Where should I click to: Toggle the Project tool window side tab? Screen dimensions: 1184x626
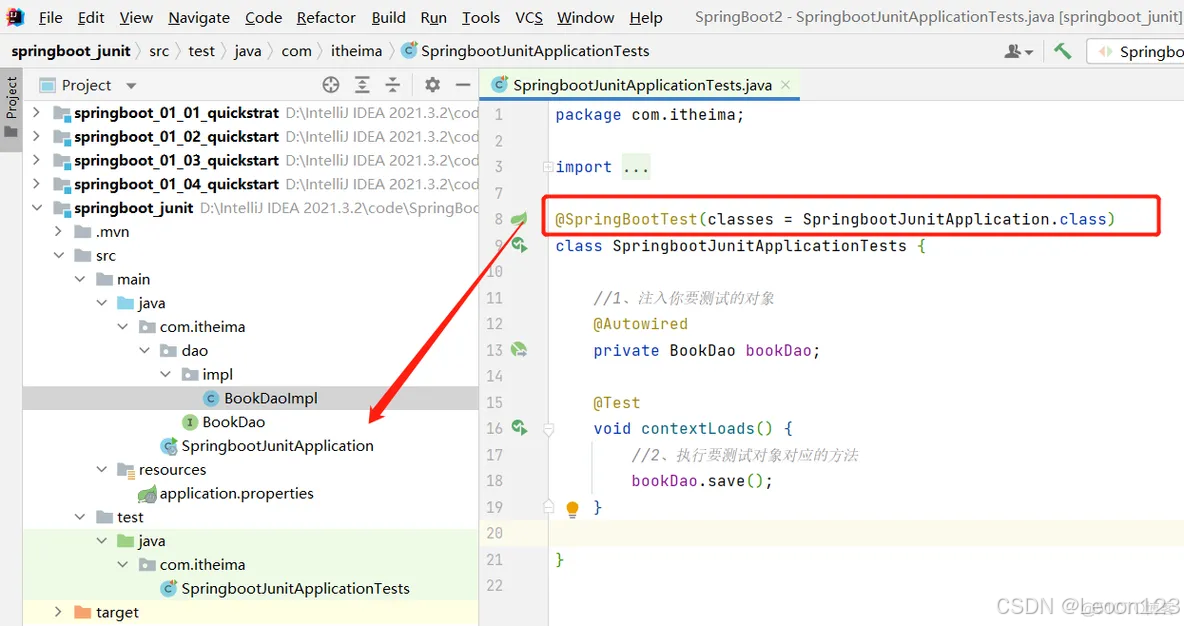click(11, 110)
